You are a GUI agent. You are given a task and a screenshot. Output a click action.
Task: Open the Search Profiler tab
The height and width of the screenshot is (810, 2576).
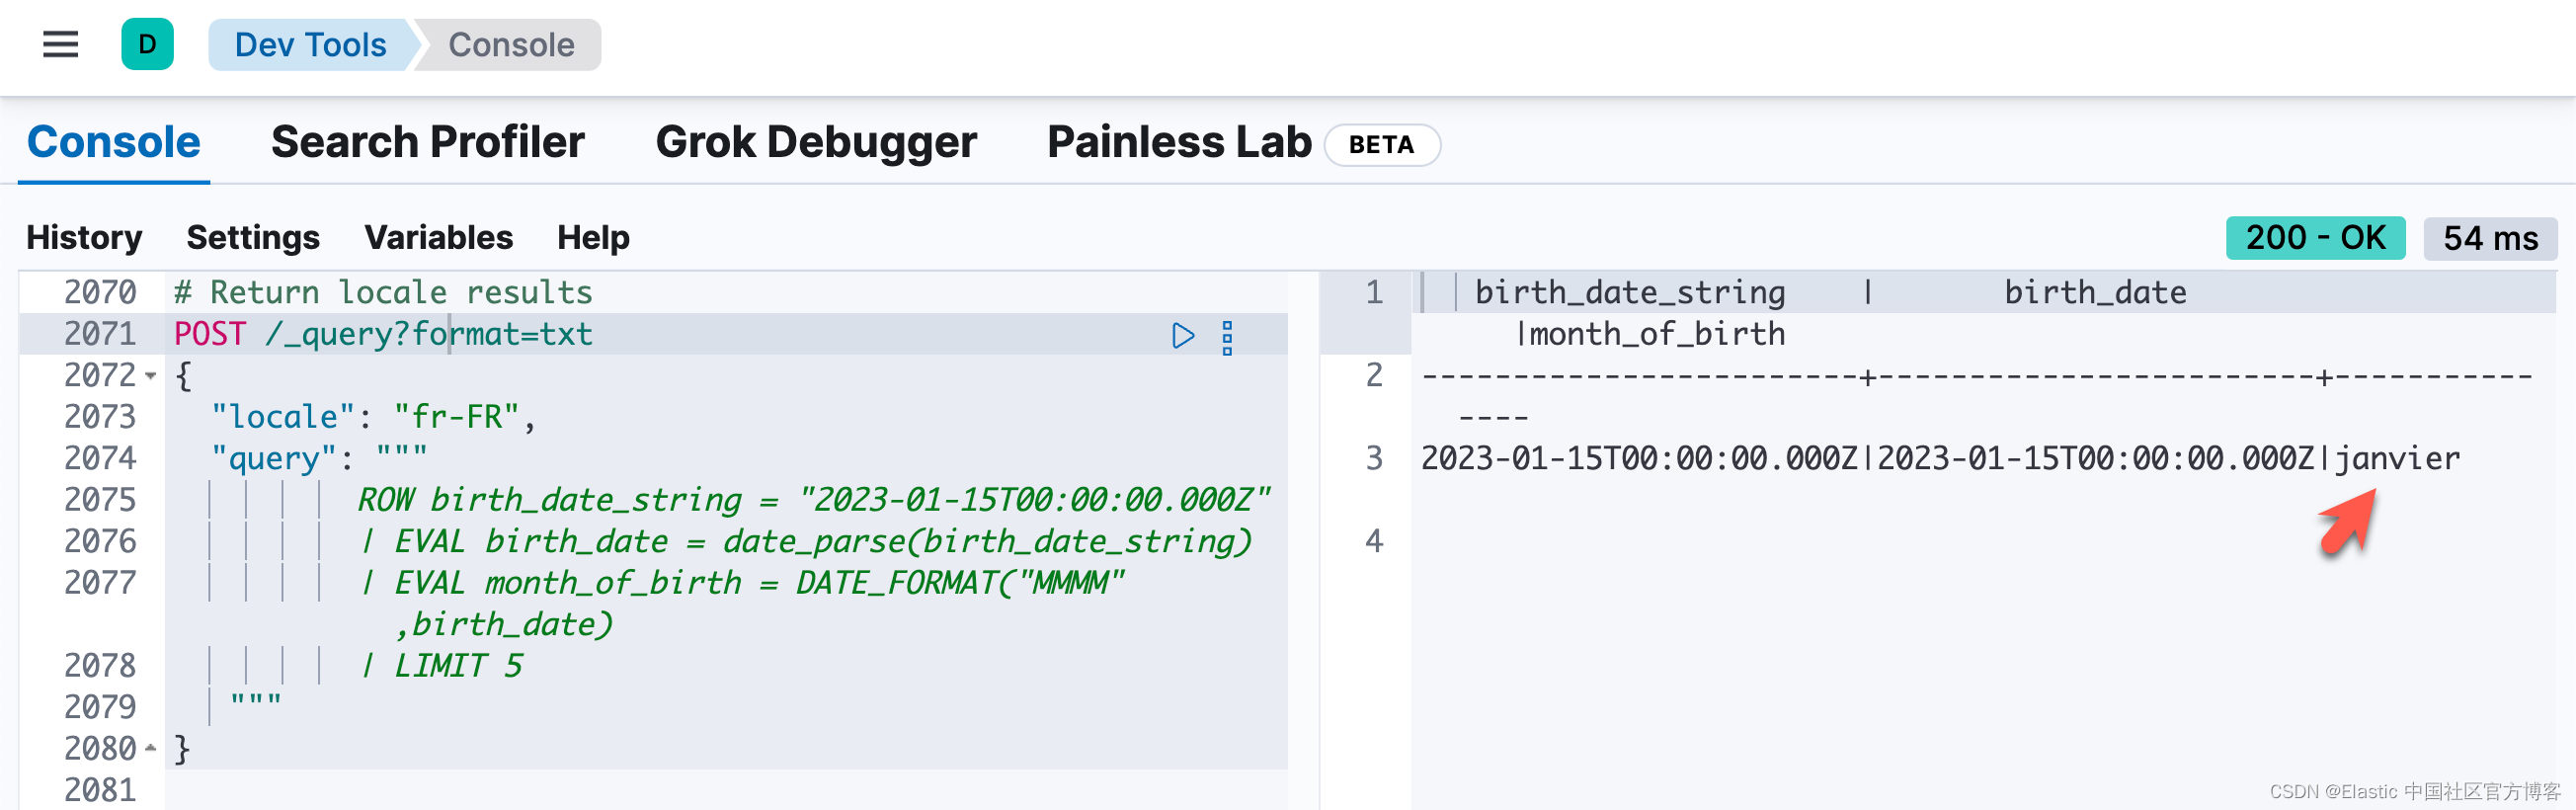(x=428, y=142)
